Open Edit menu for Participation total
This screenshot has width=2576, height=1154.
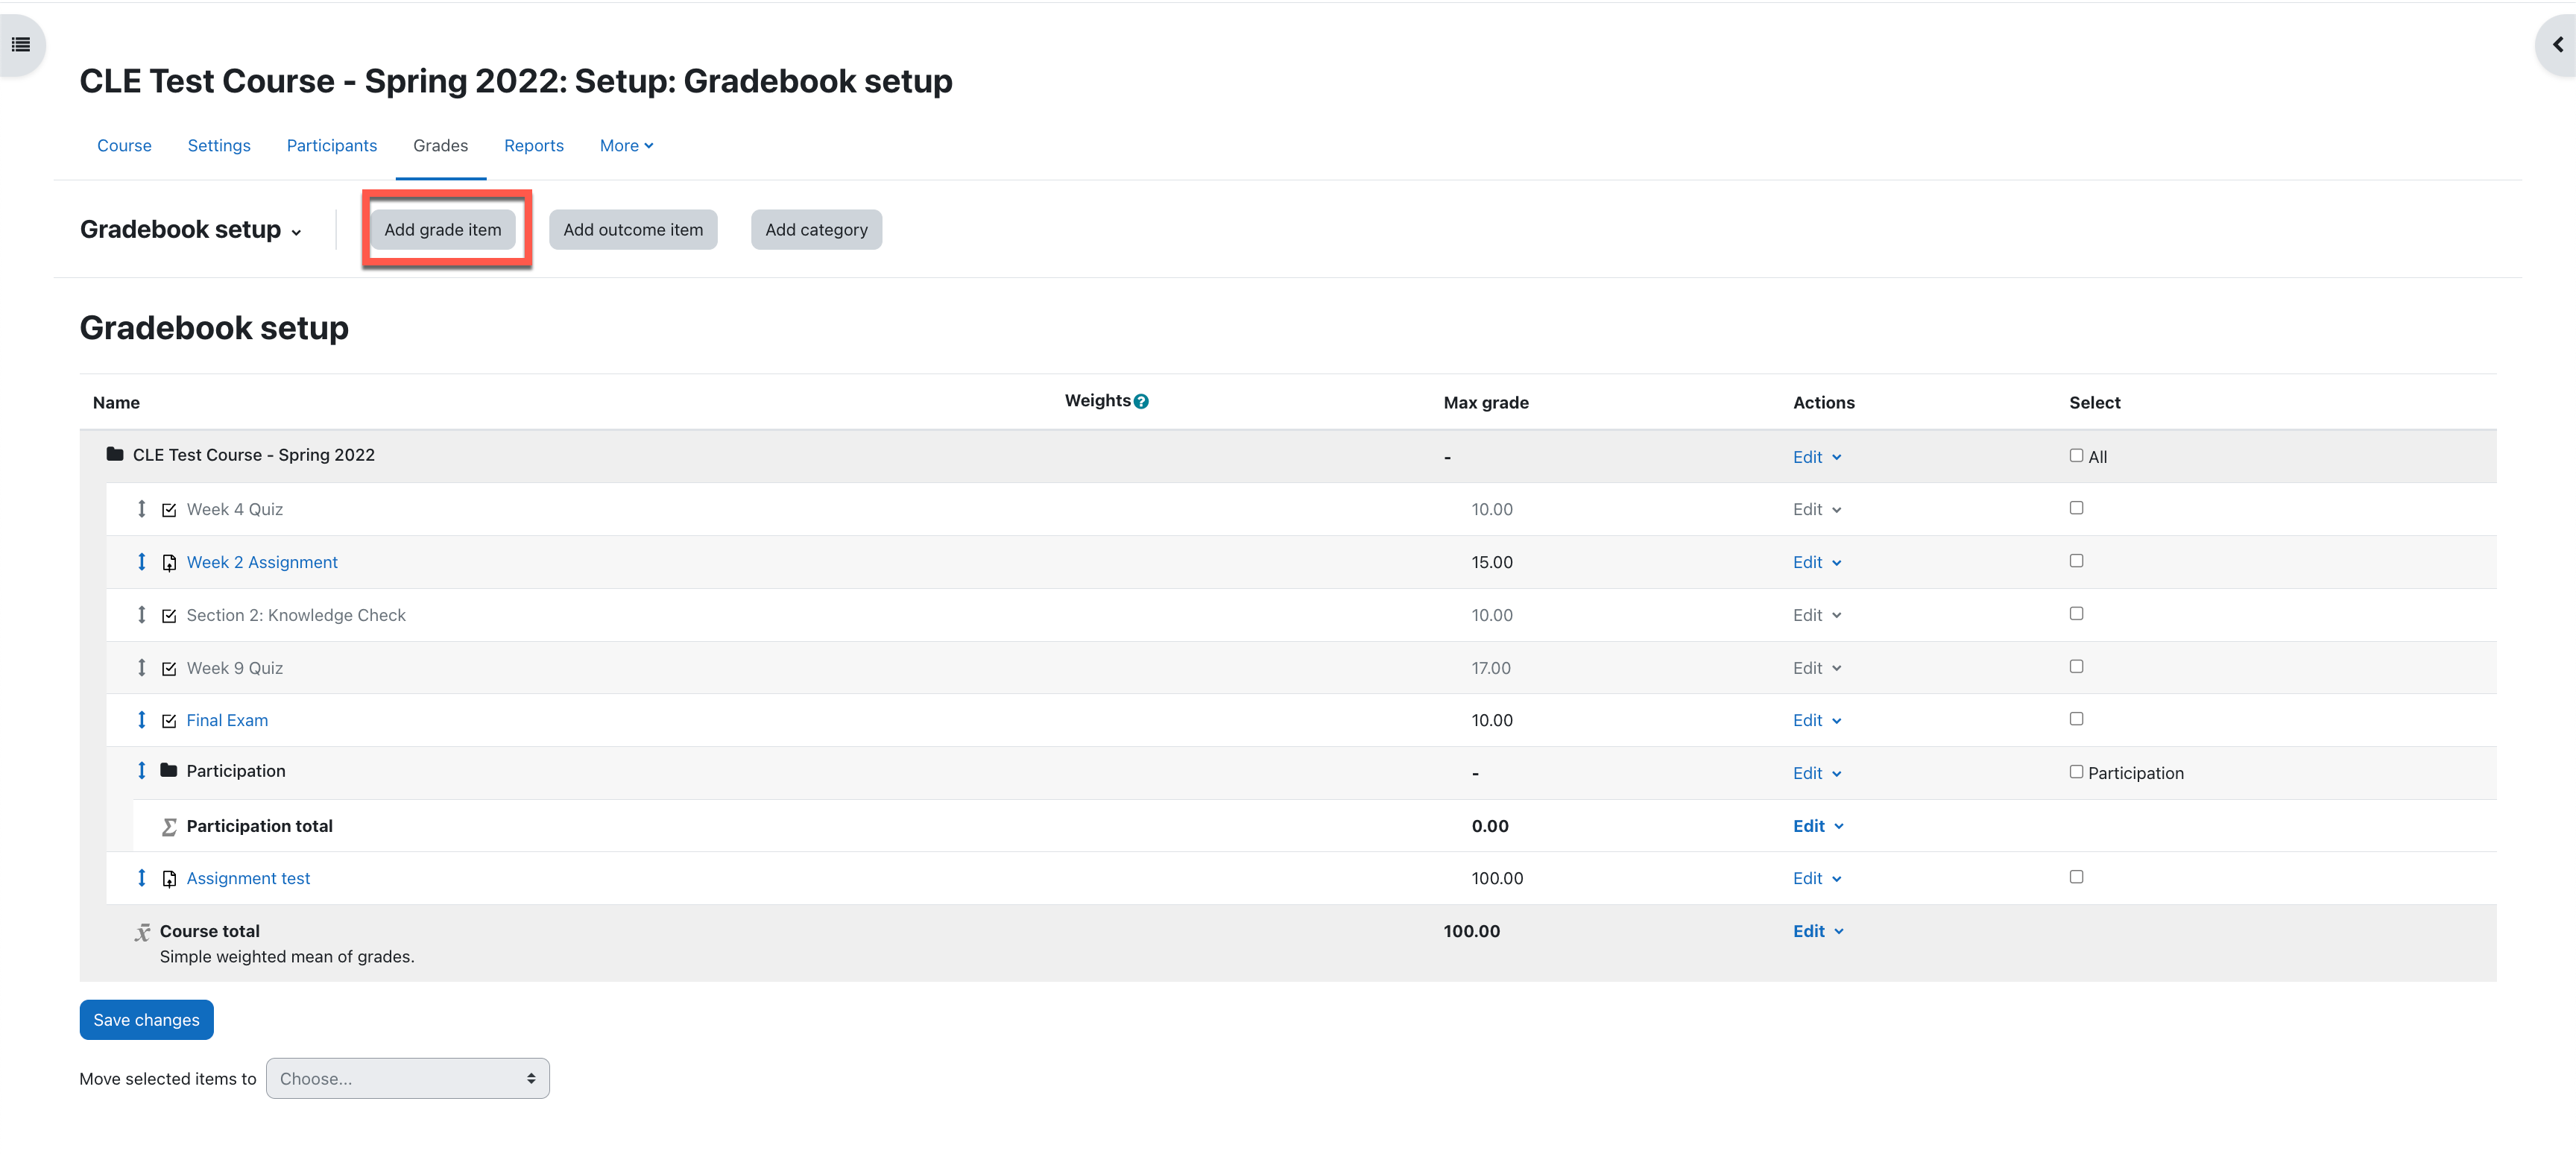click(x=1818, y=827)
